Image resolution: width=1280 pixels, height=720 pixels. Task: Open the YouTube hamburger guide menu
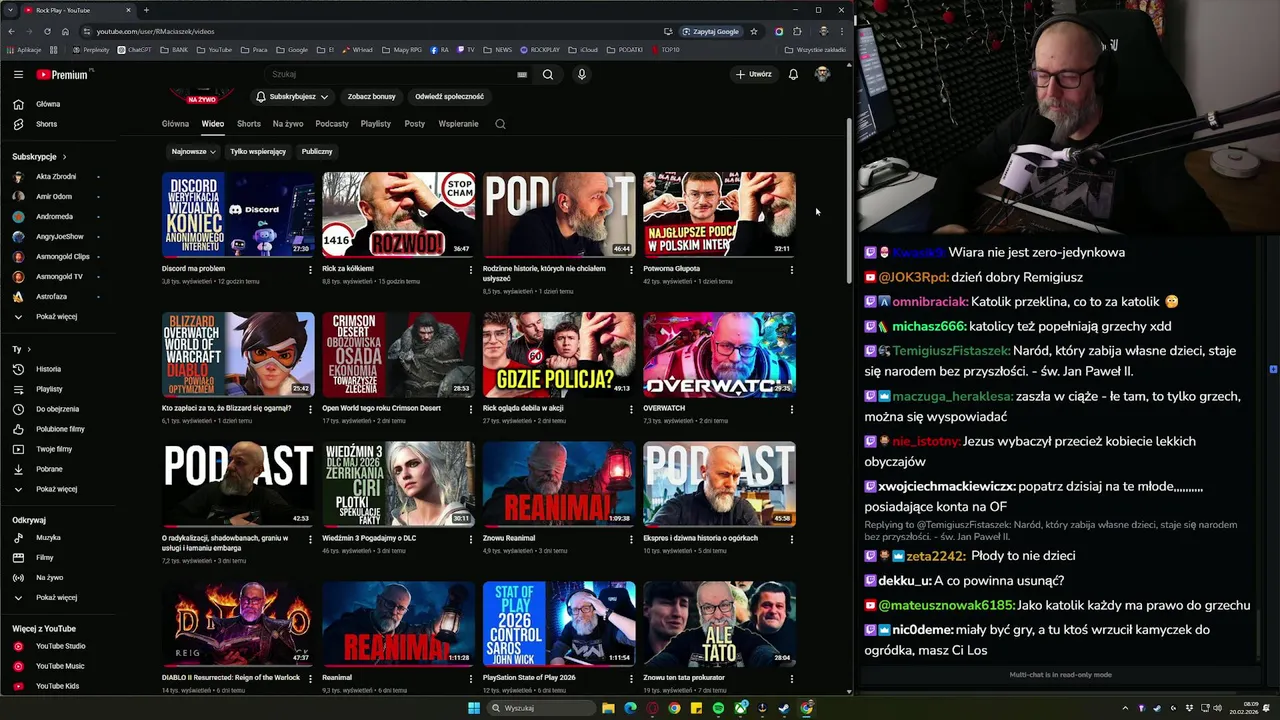(18, 74)
